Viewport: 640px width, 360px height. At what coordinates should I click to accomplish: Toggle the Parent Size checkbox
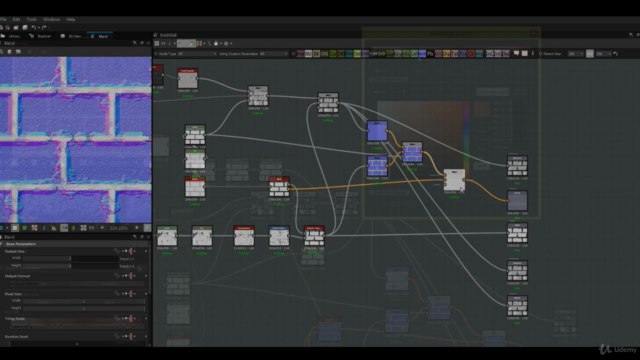(x=541, y=53)
